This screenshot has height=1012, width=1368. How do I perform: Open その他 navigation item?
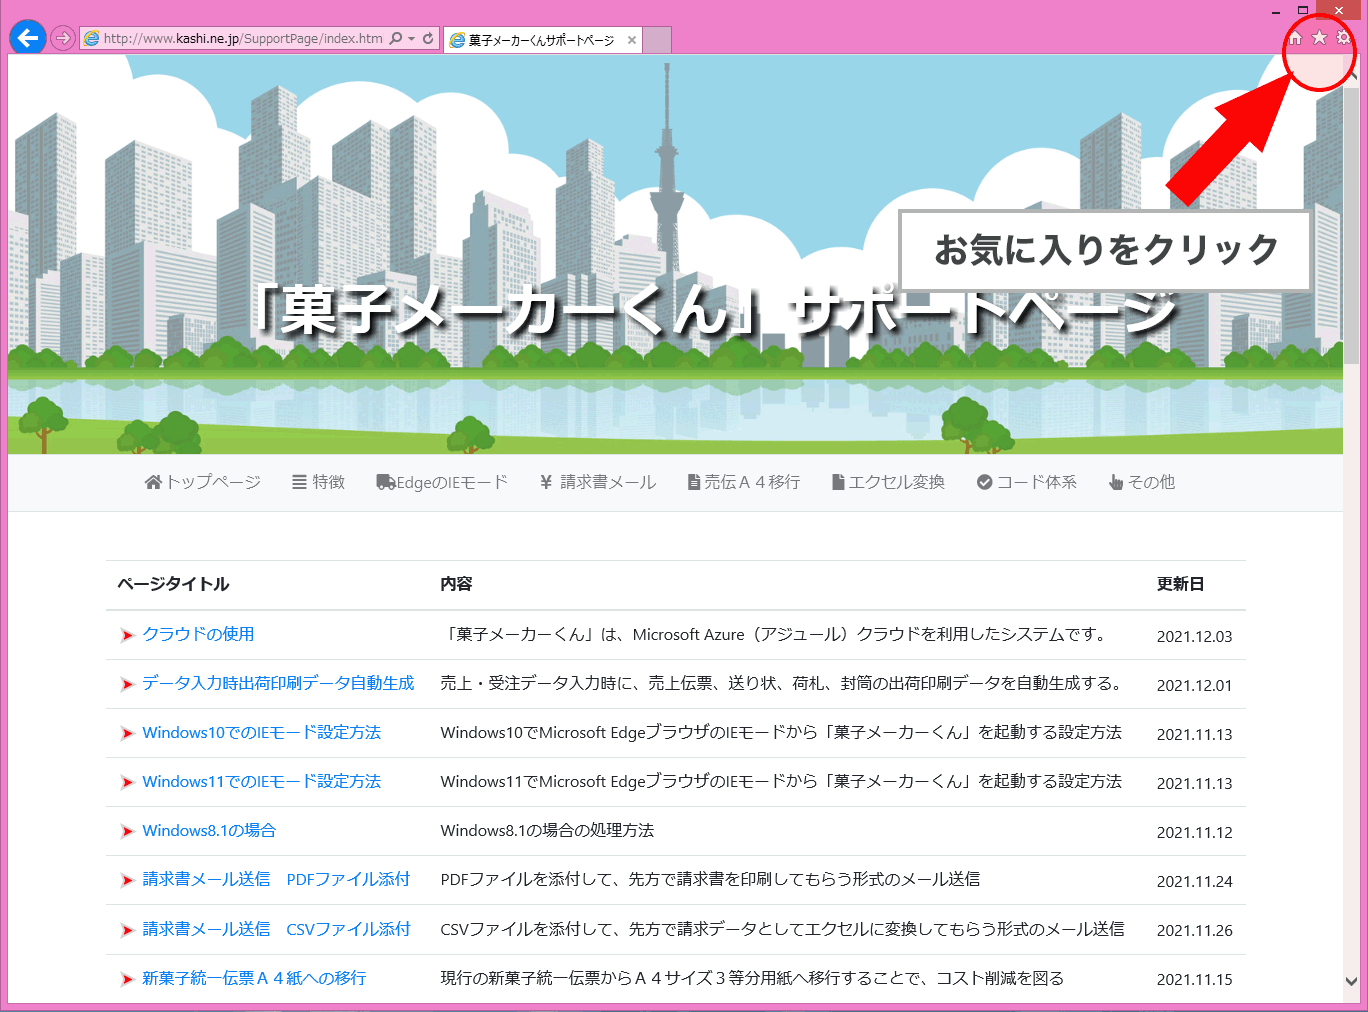point(1142,482)
